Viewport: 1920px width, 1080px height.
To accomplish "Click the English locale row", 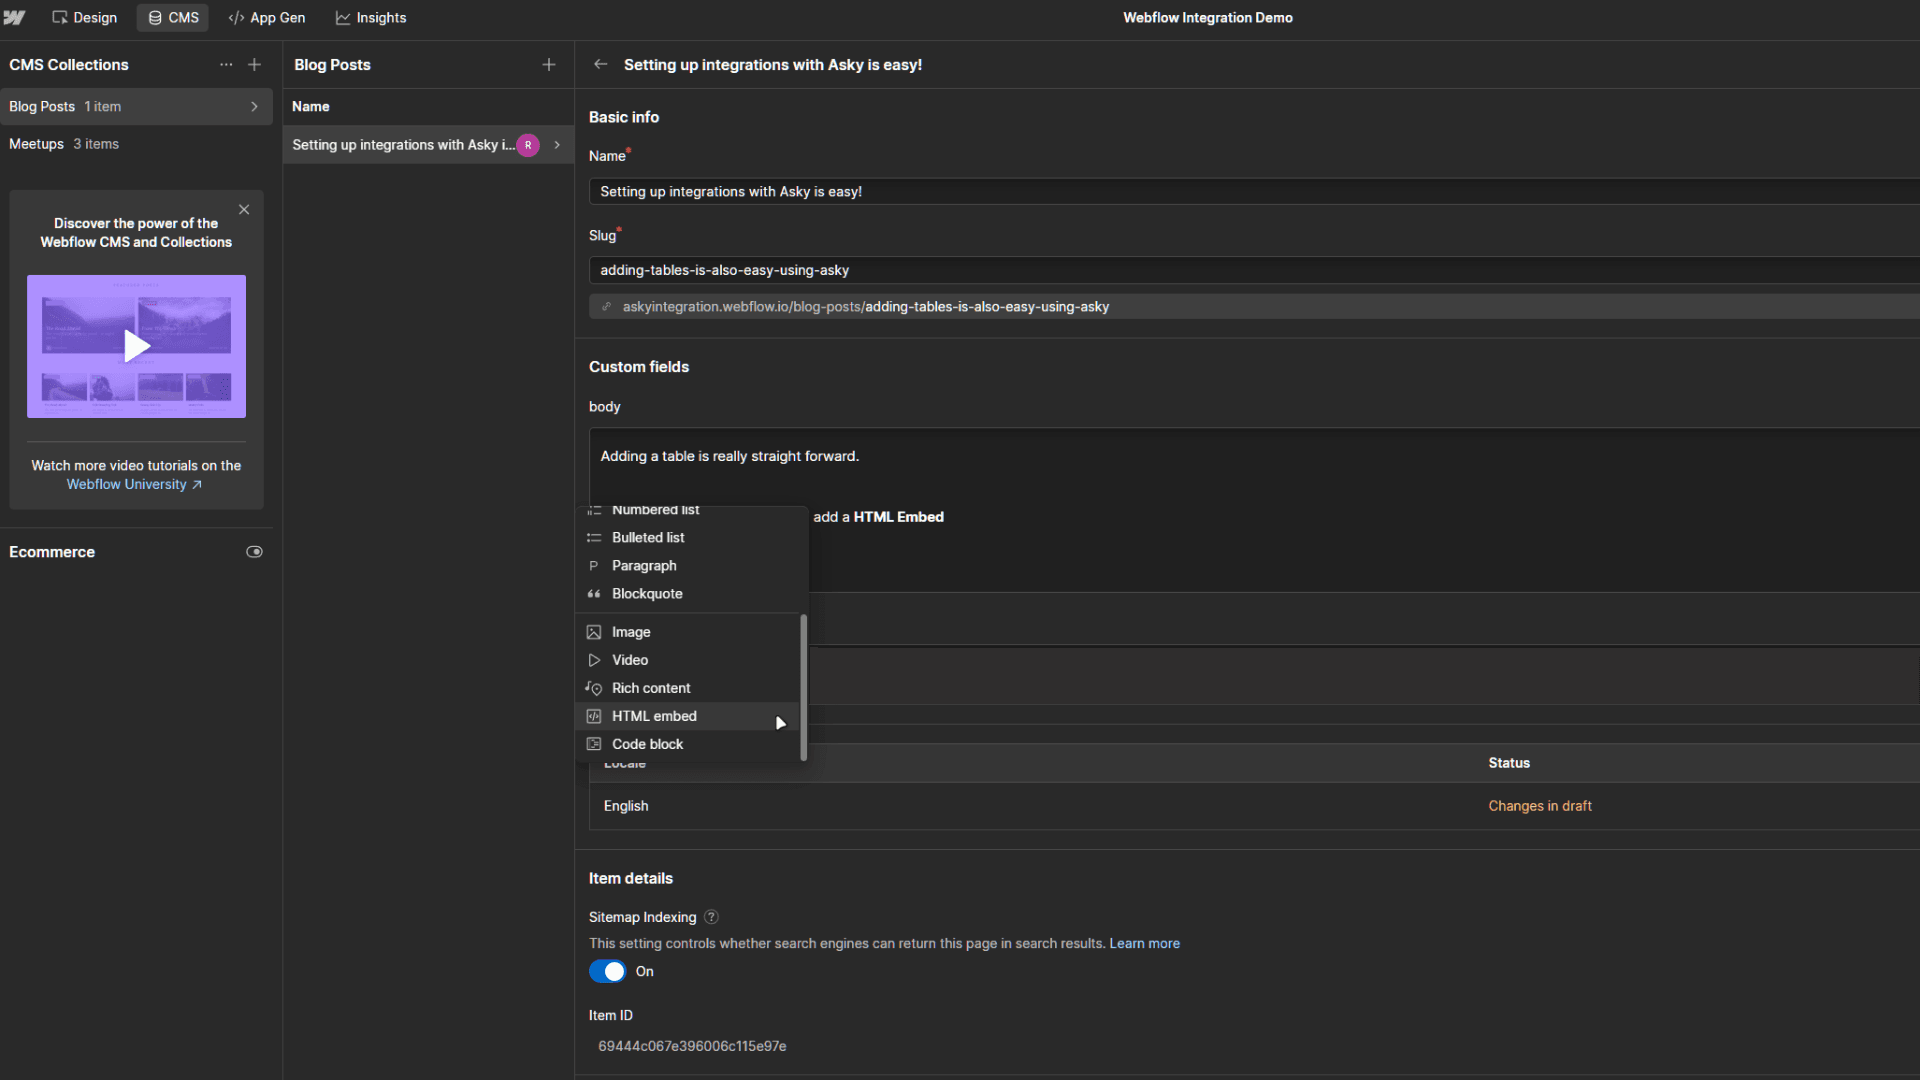I will (x=1254, y=806).
